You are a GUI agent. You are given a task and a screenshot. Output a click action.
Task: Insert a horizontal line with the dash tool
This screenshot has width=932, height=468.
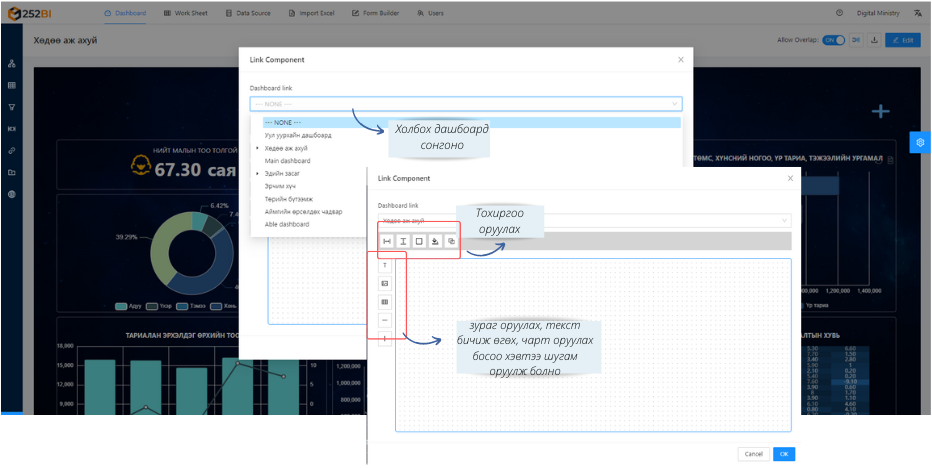point(385,320)
